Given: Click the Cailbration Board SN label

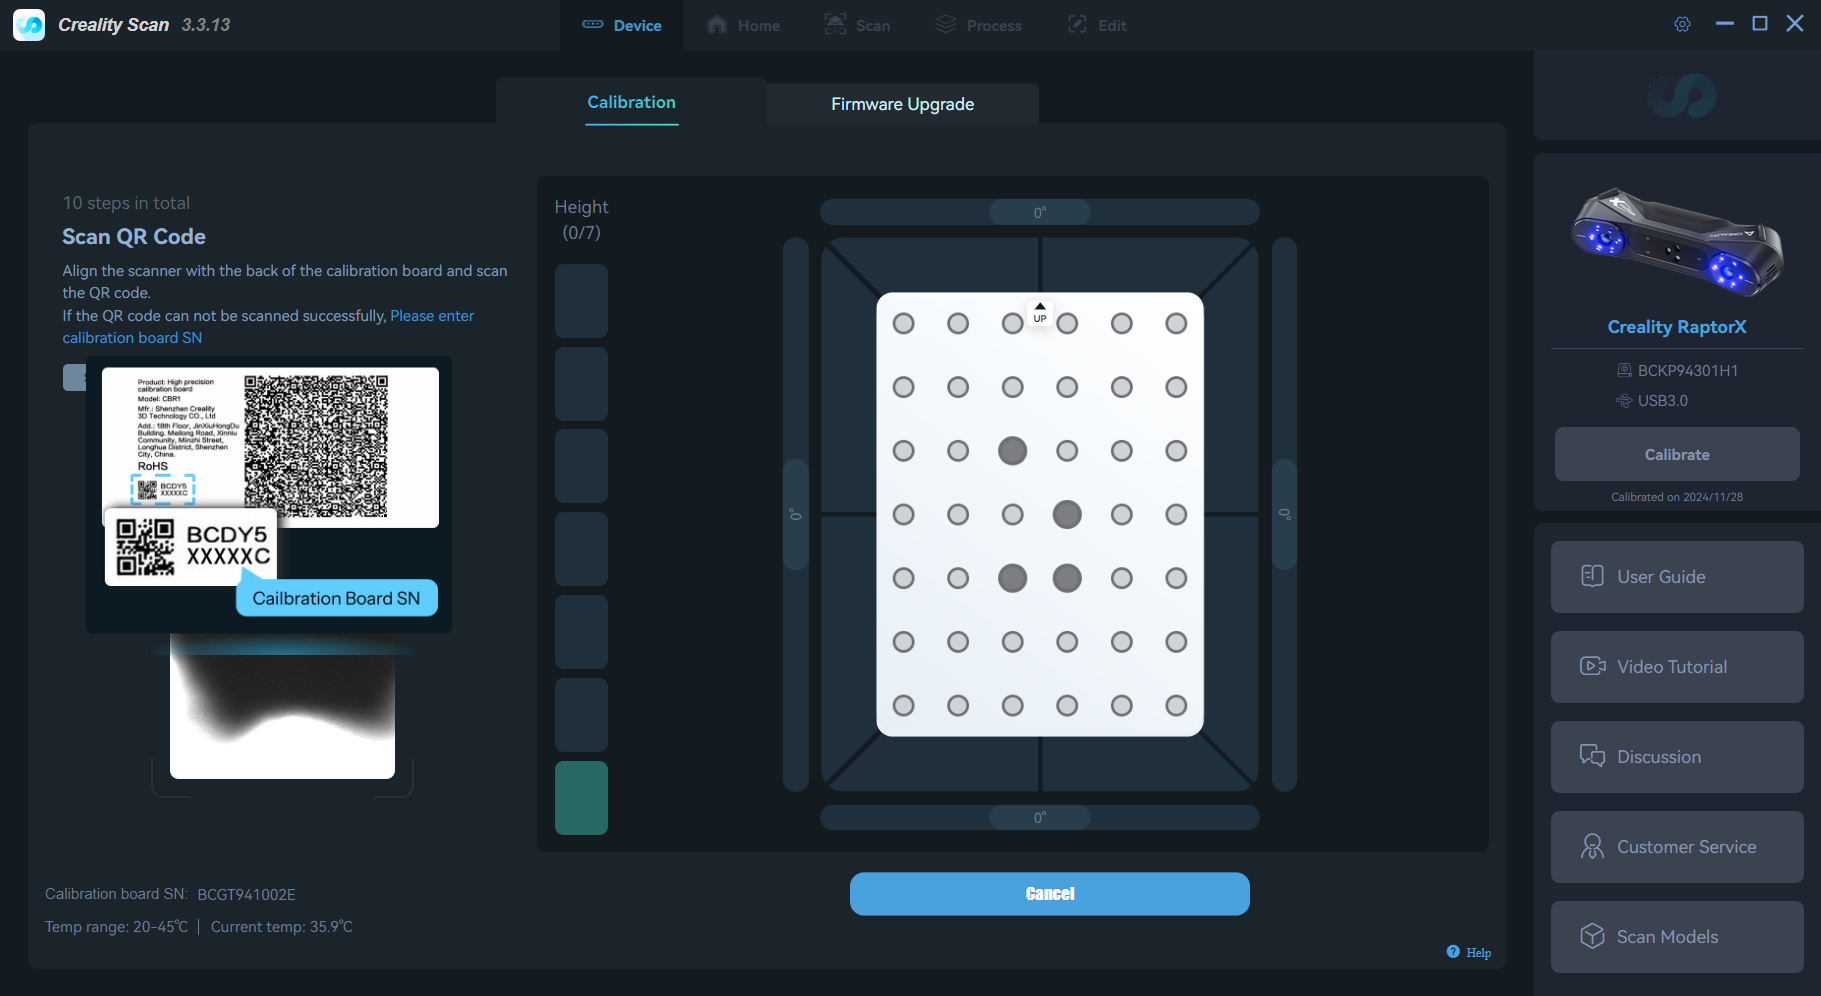Looking at the screenshot, I should click(336, 598).
